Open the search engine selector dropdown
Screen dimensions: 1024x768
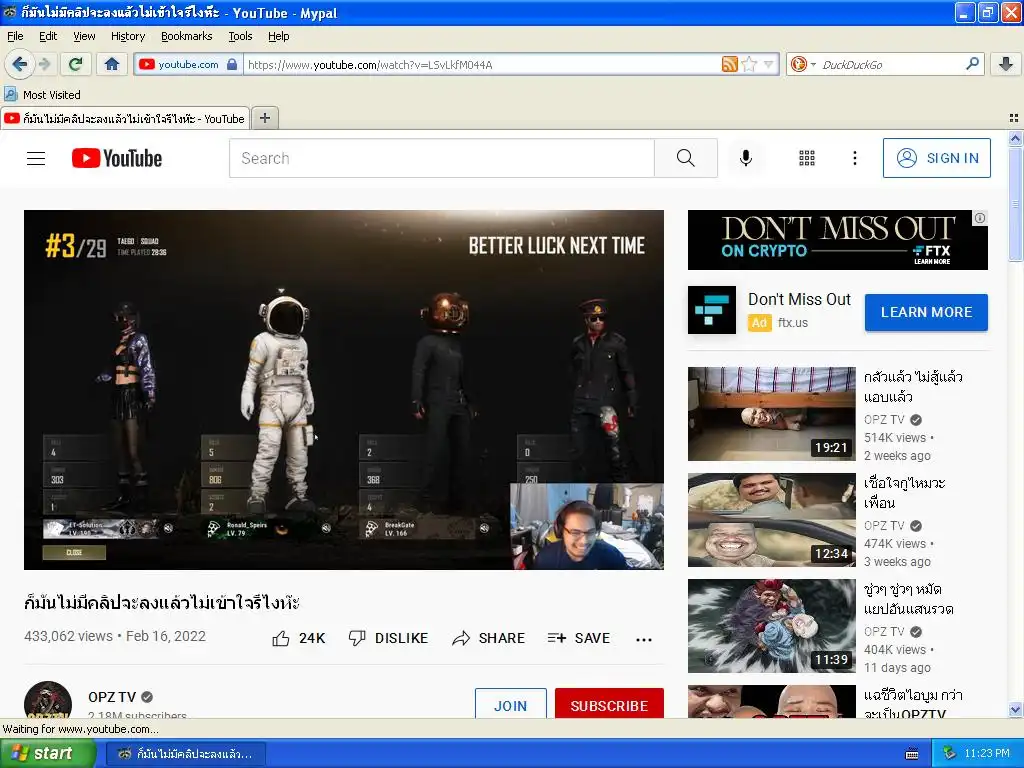coord(803,64)
